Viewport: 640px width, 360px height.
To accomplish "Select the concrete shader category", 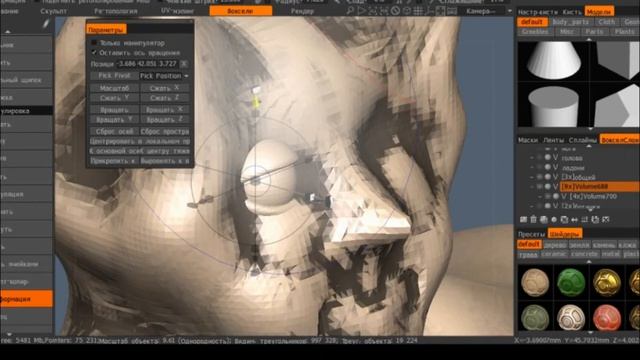I will pyautogui.click(x=584, y=254).
